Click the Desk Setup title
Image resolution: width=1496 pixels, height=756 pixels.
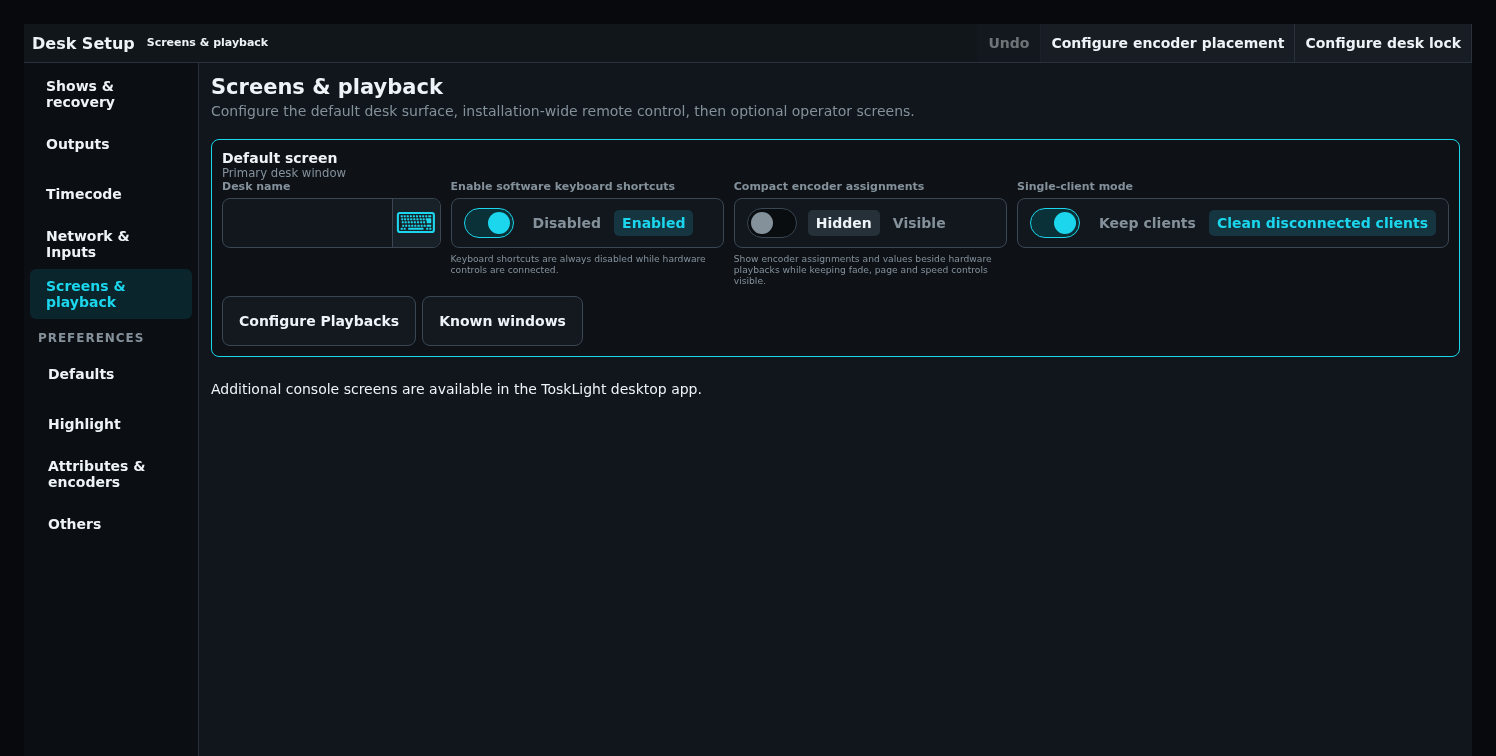click(x=83, y=43)
